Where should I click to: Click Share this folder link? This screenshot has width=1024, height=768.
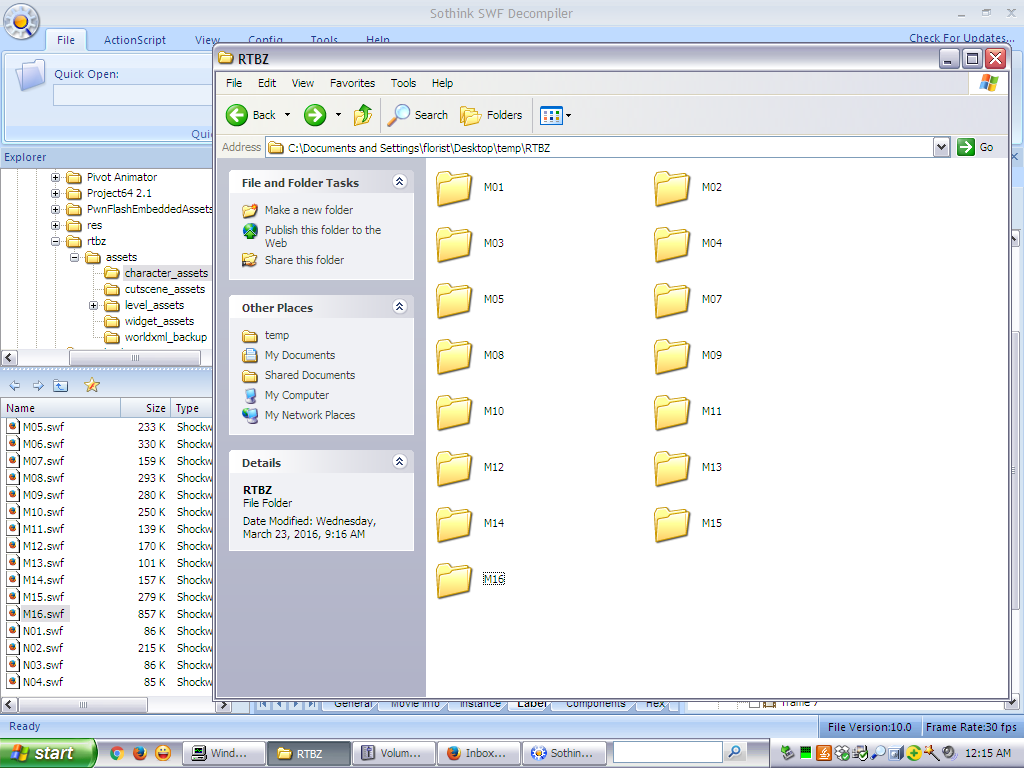[304, 260]
